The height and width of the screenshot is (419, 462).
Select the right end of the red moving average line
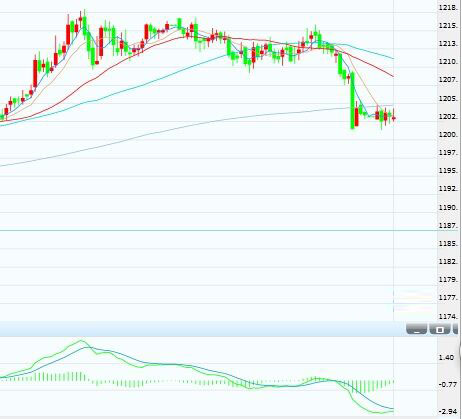[x=392, y=76]
